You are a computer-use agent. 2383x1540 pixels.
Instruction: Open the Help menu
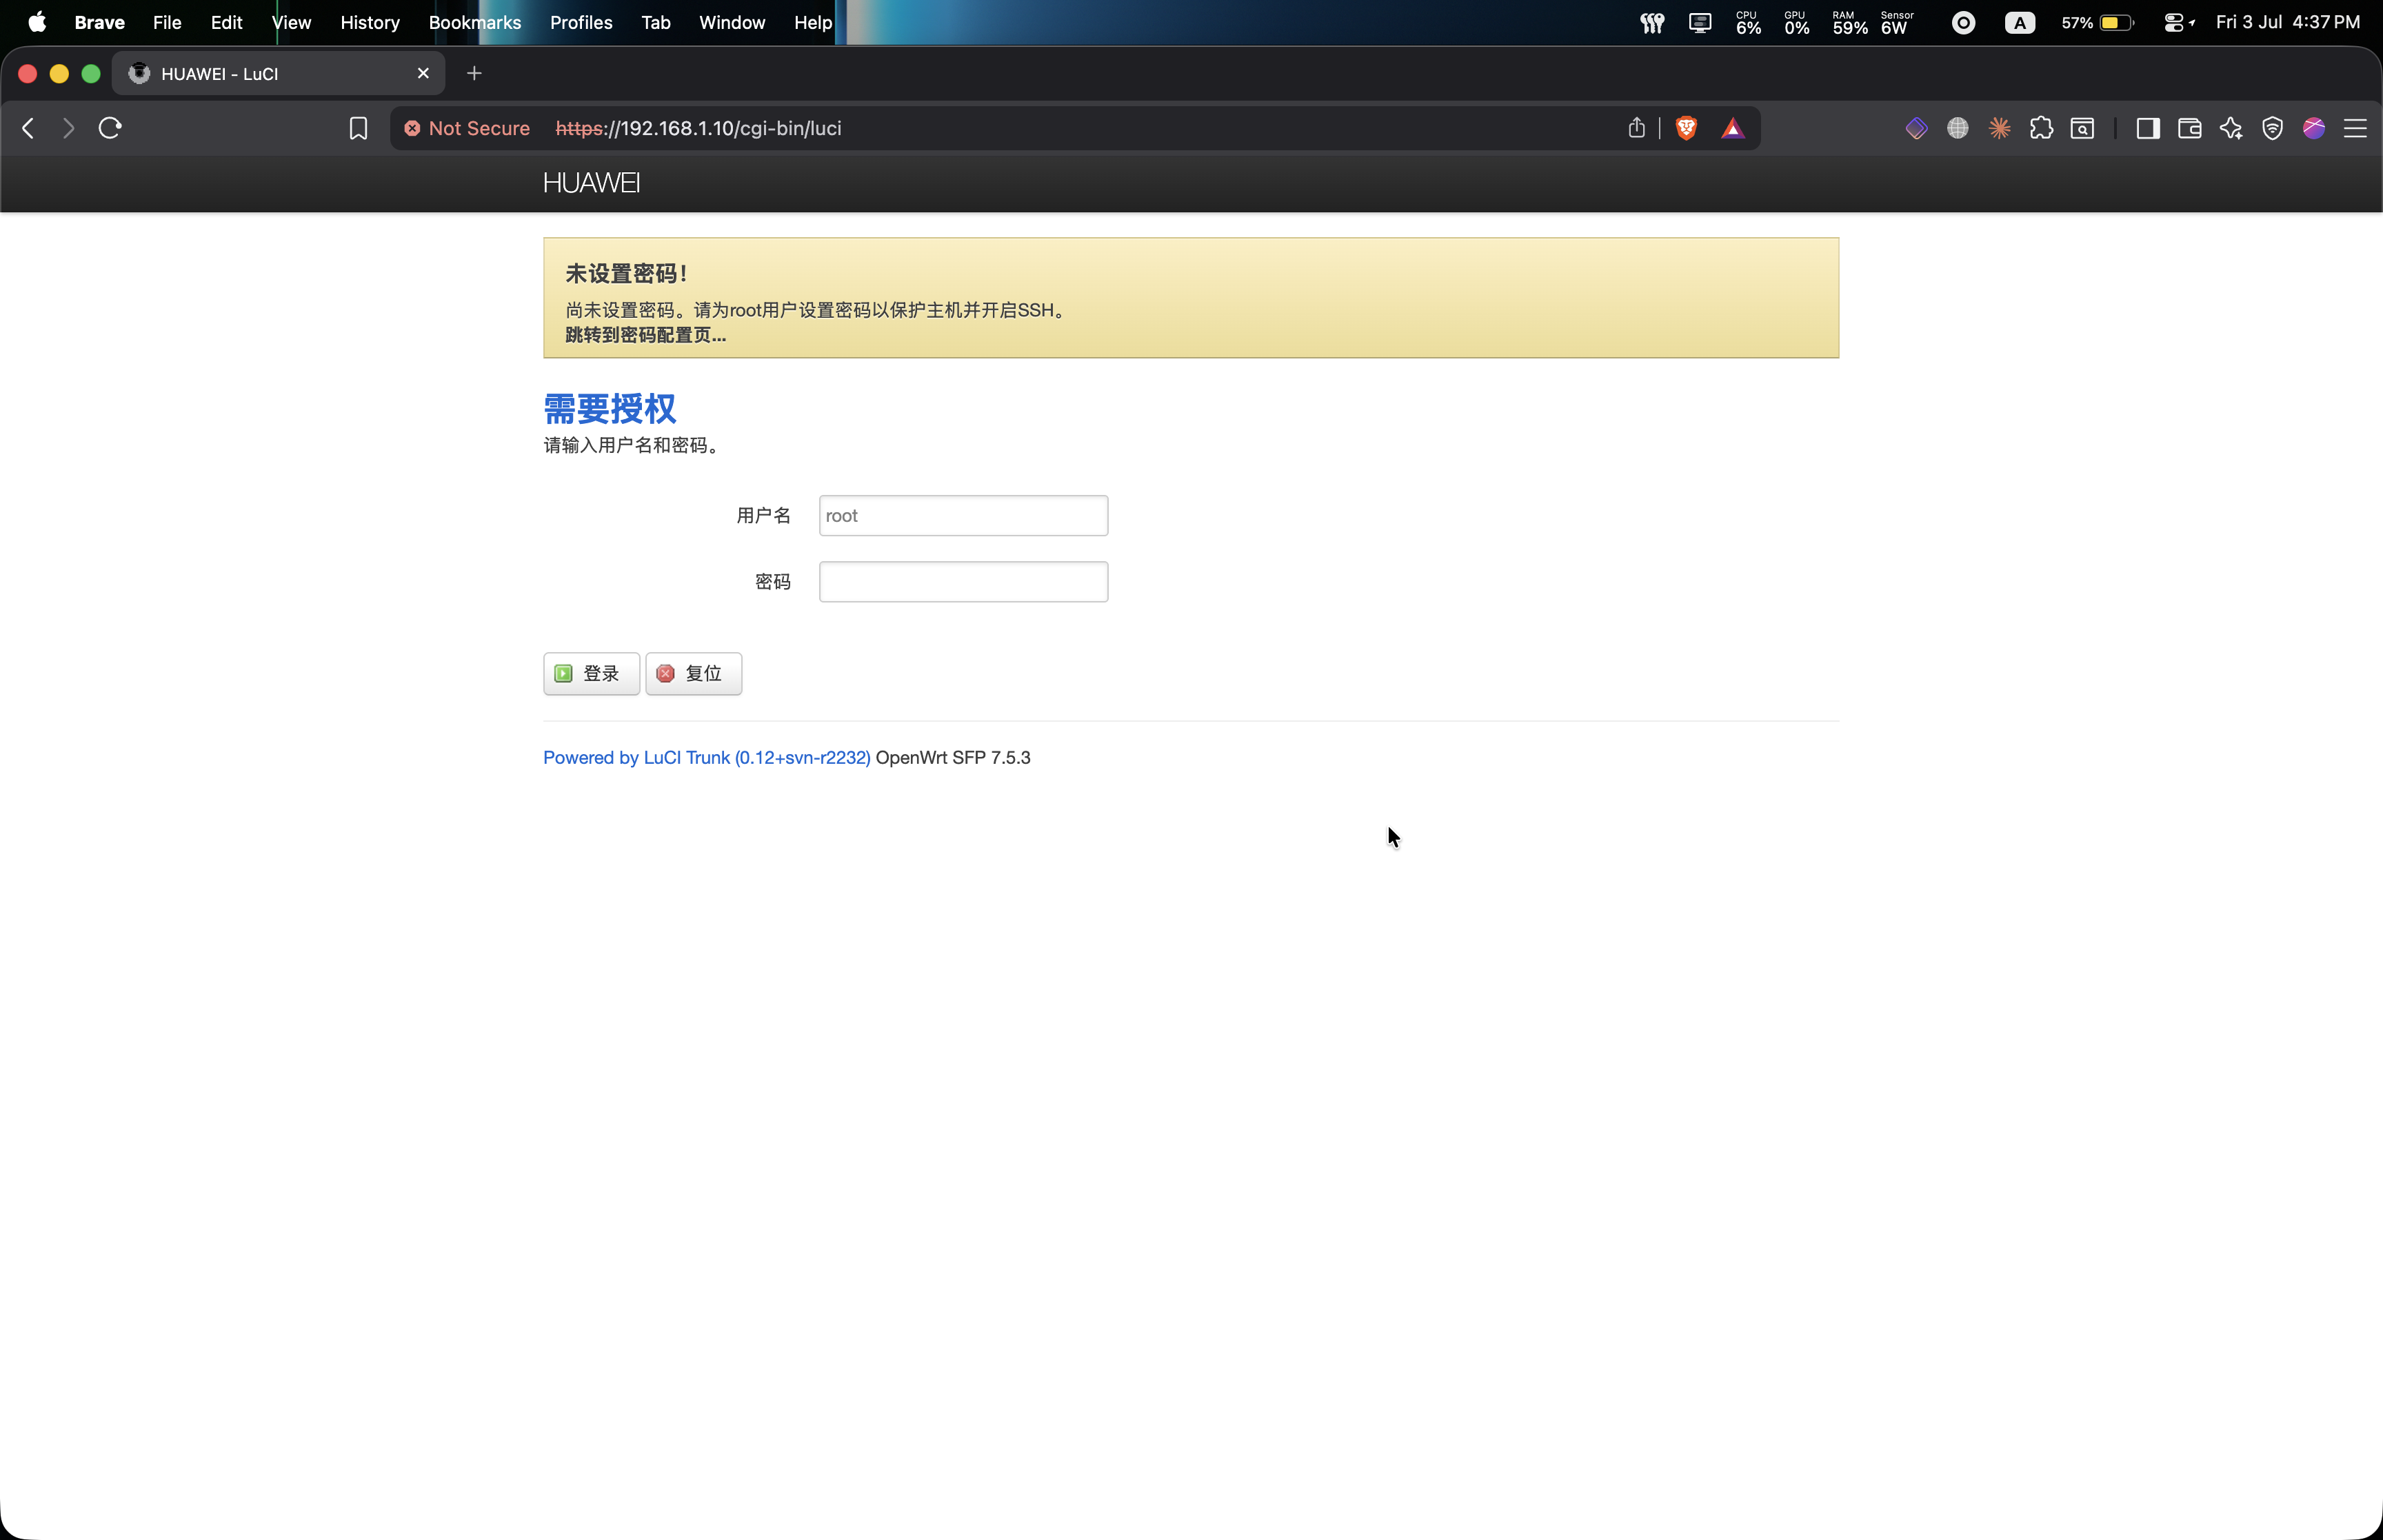tap(813, 22)
